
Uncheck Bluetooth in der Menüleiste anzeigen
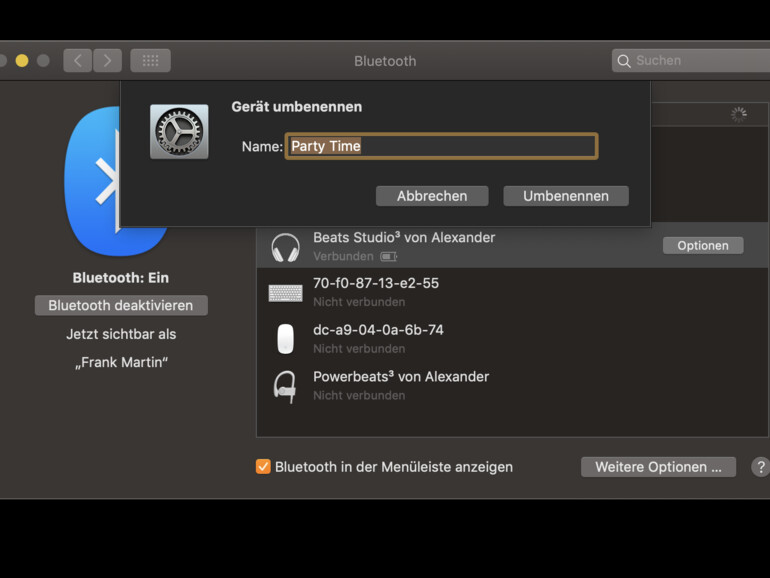point(263,467)
